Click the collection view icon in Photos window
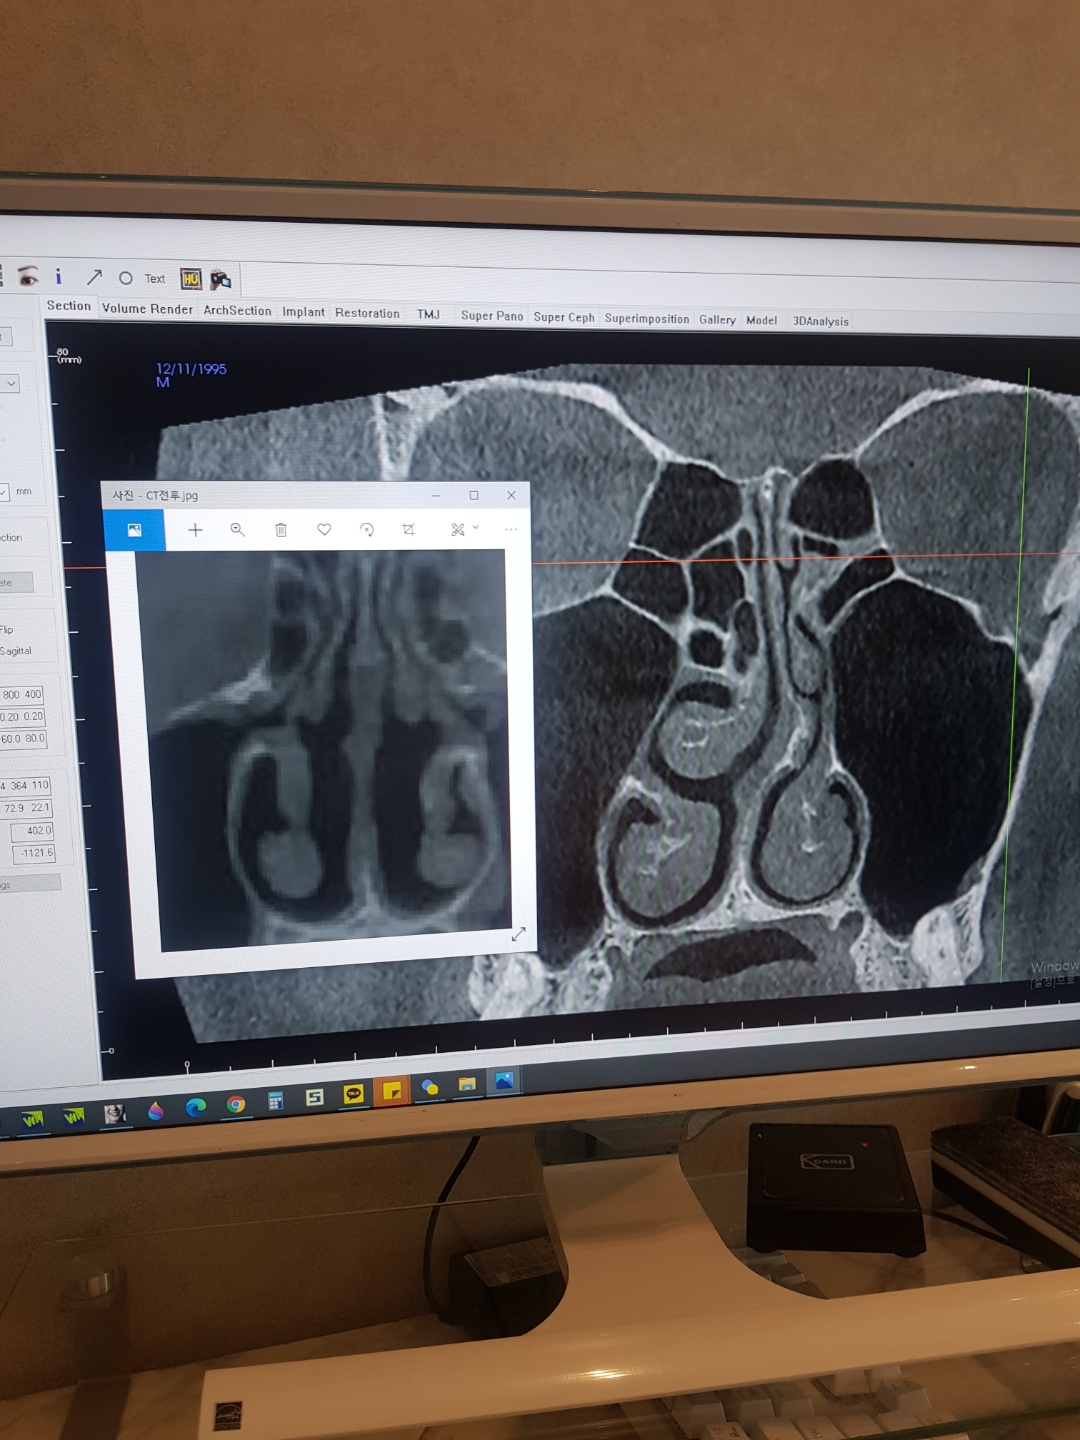Image resolution: width=1080 pixels, height=1440 pixels. pyautogui.click(x=134, y=530)
